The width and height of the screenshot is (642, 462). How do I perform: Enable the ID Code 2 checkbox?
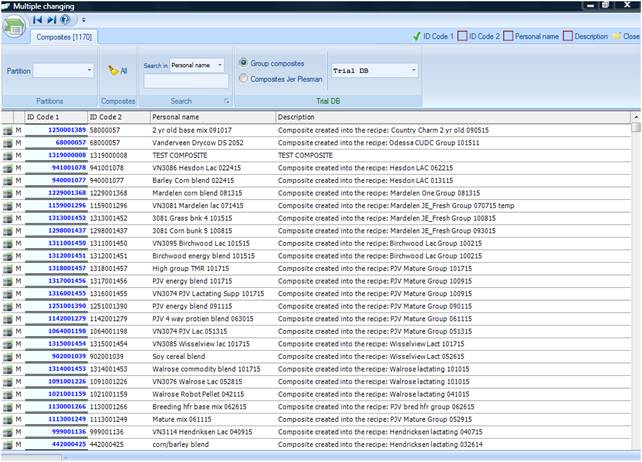[x=462, y=36]
